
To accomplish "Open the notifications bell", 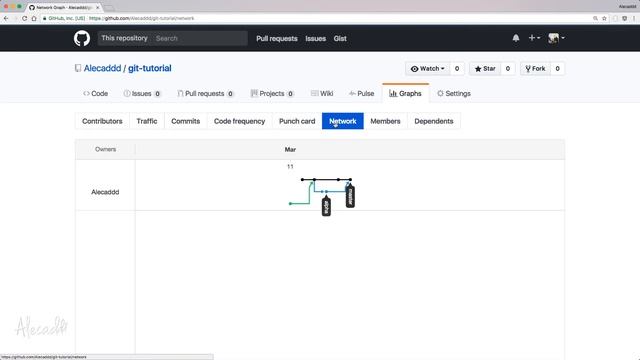I will (516, 38).
